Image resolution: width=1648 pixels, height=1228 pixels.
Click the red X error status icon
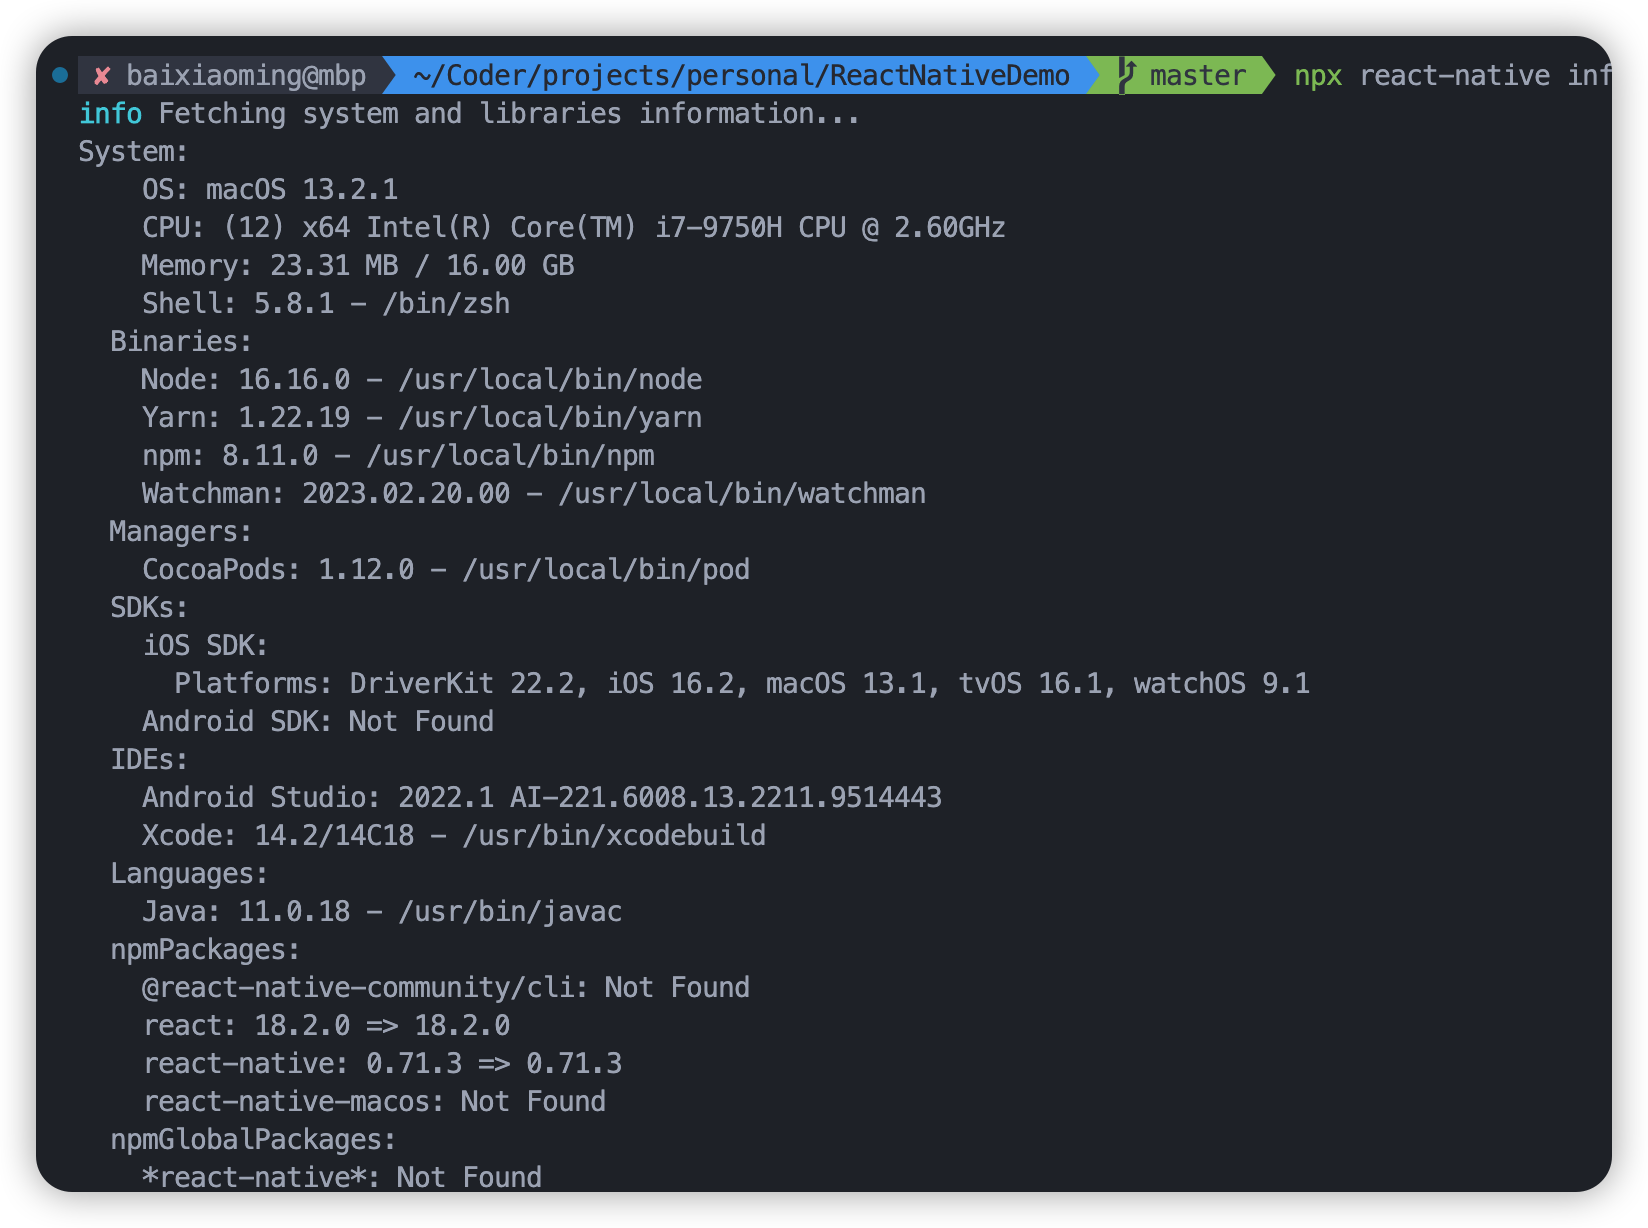tap(101, 76)
